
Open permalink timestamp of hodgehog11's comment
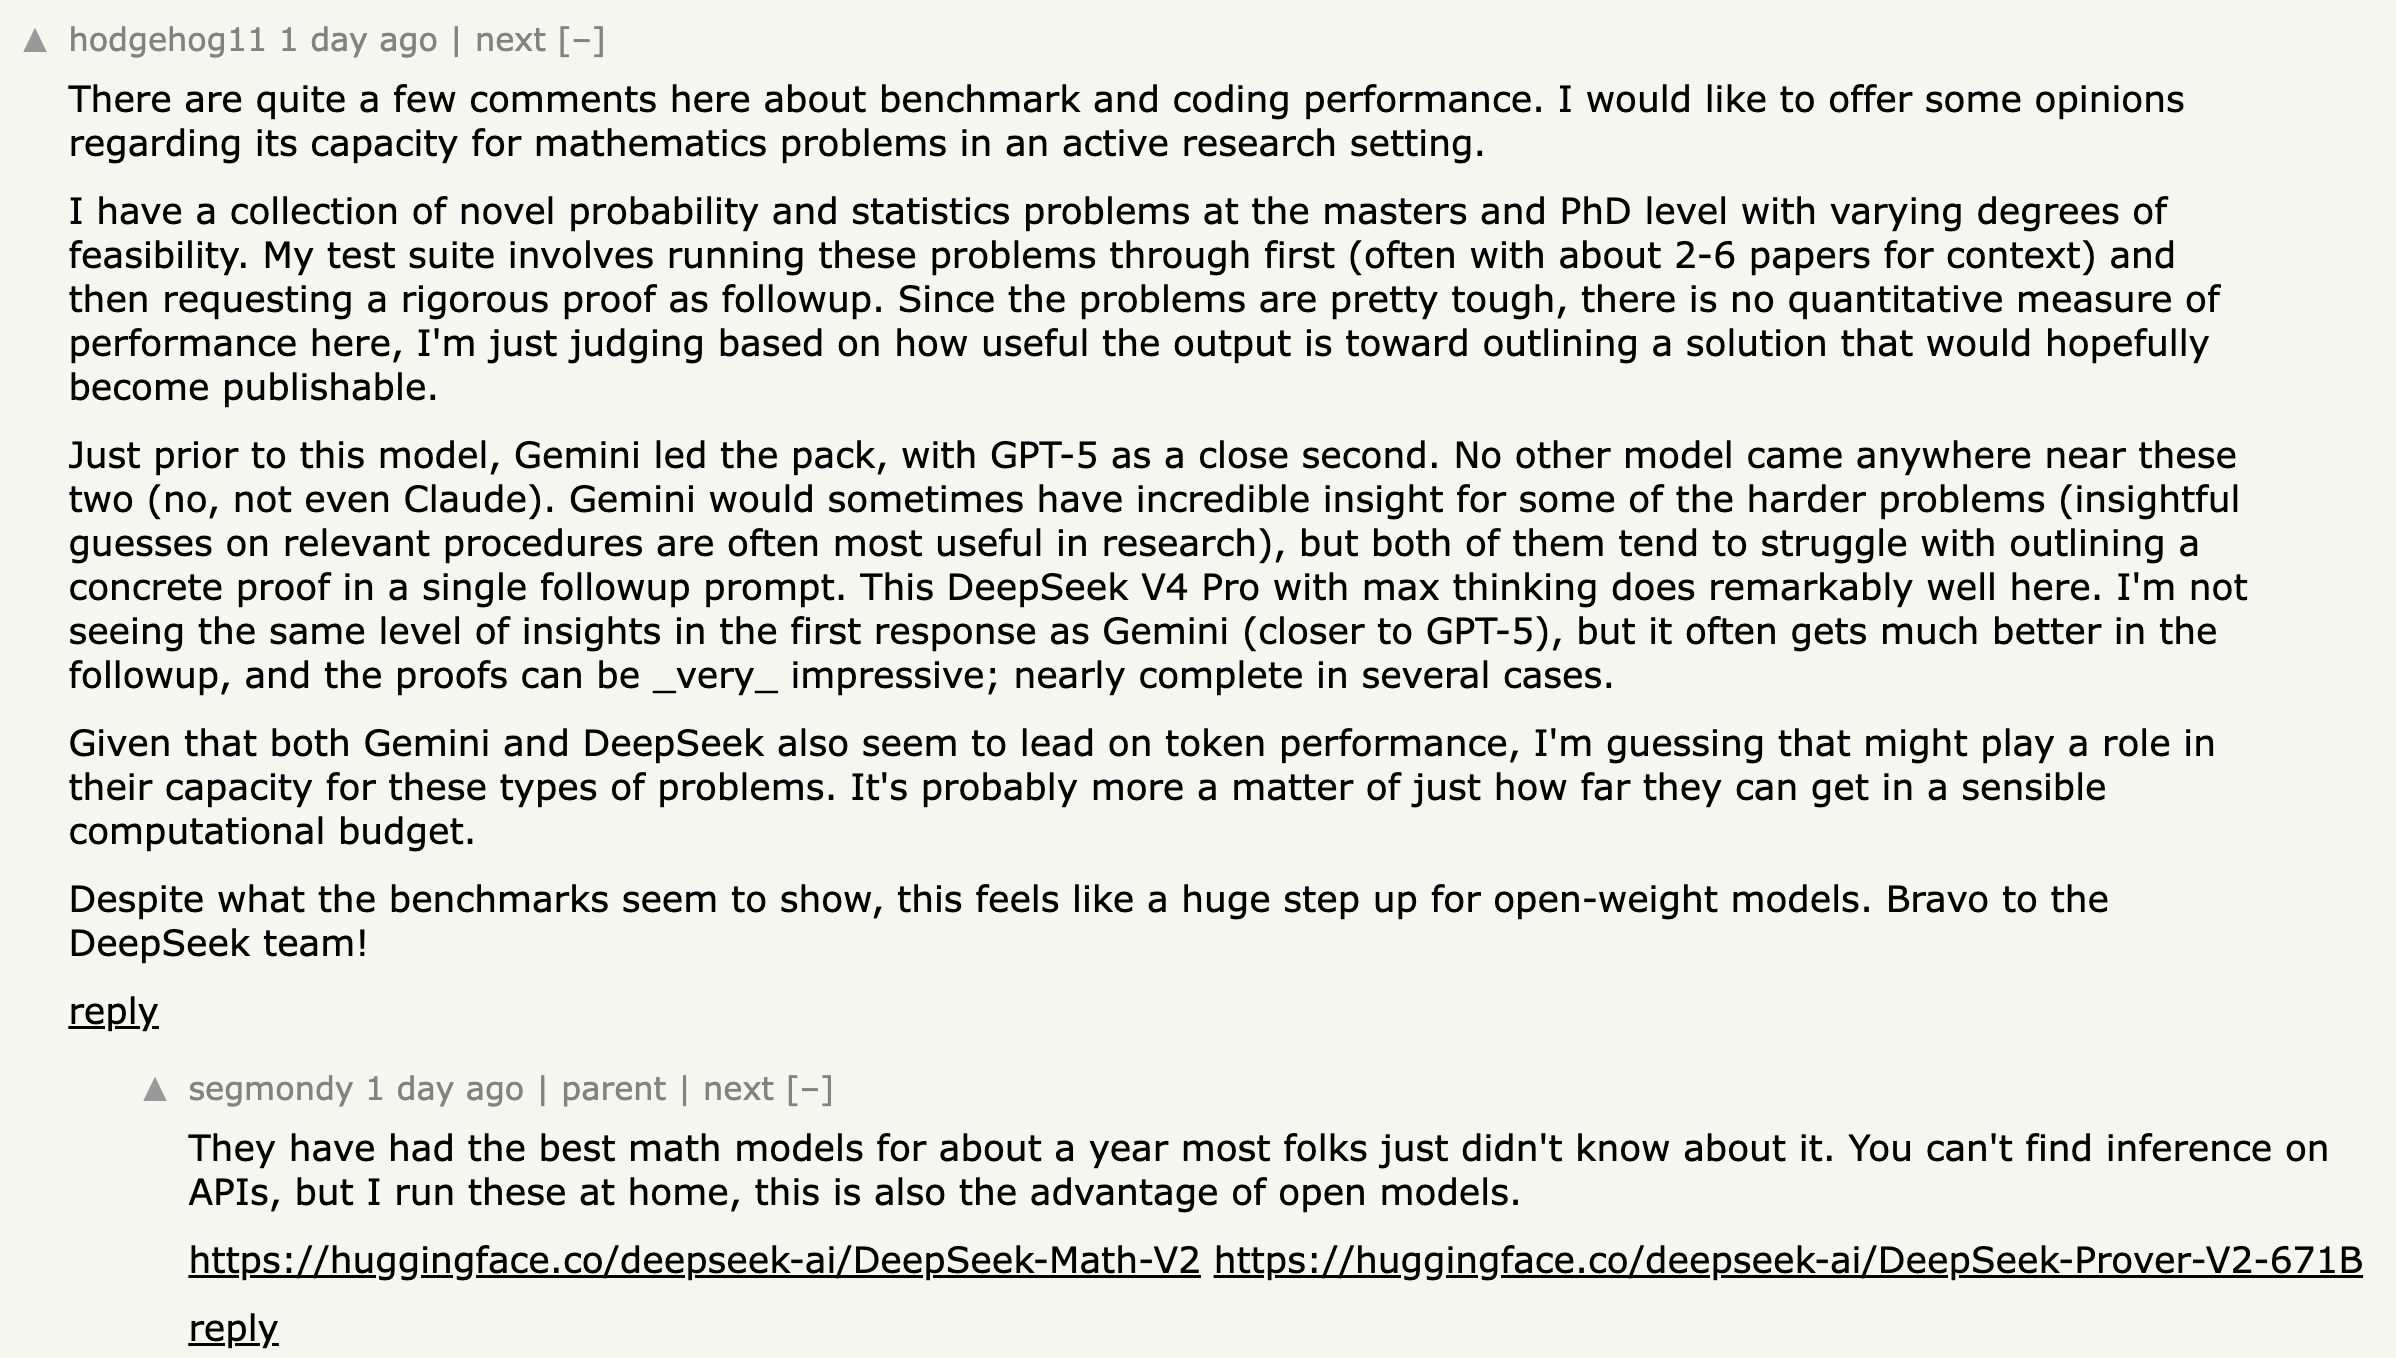point(358,40)
